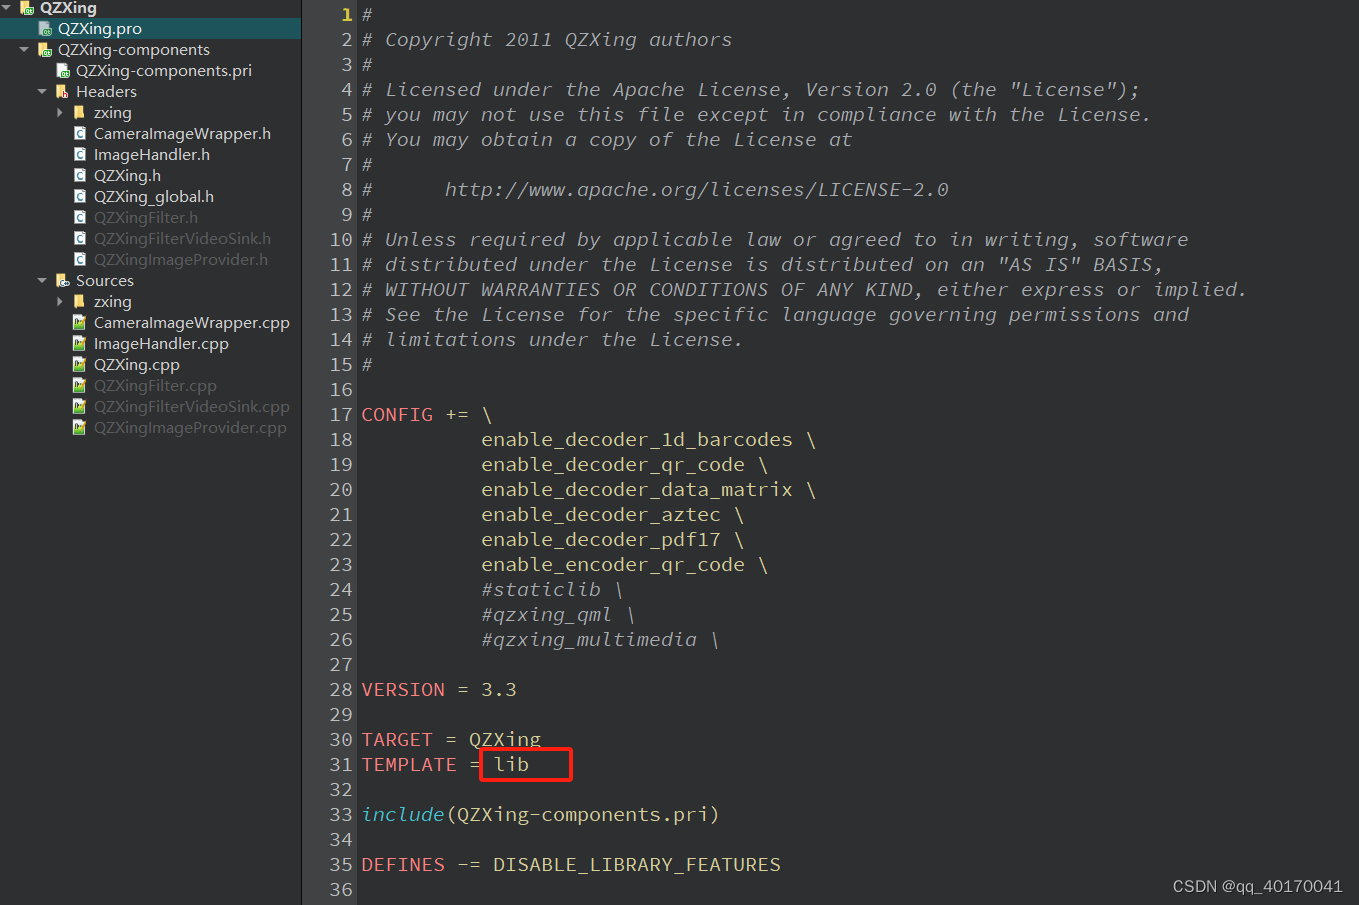Viewport: 1359px width, 905px height.
Task: Click the Headers folder icon
Action: coord(63,92)
